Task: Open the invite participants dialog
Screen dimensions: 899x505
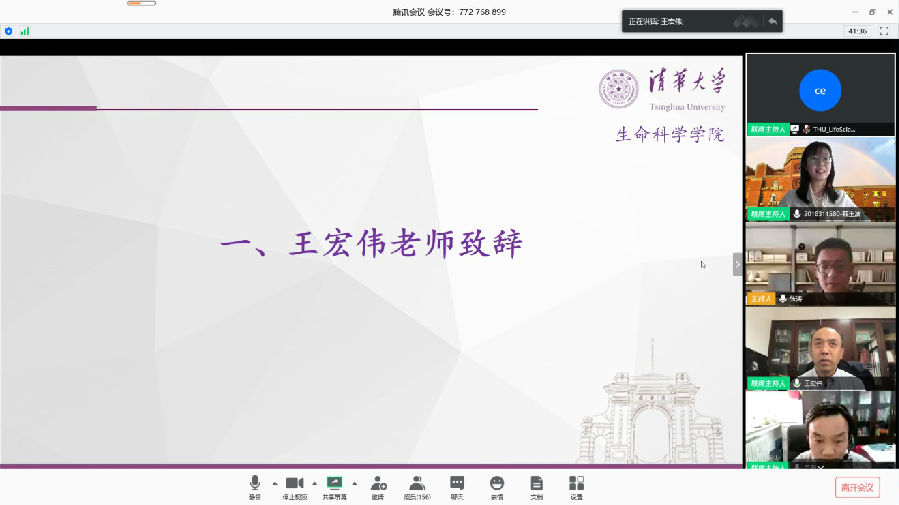Action: click(x=377, y=486)
